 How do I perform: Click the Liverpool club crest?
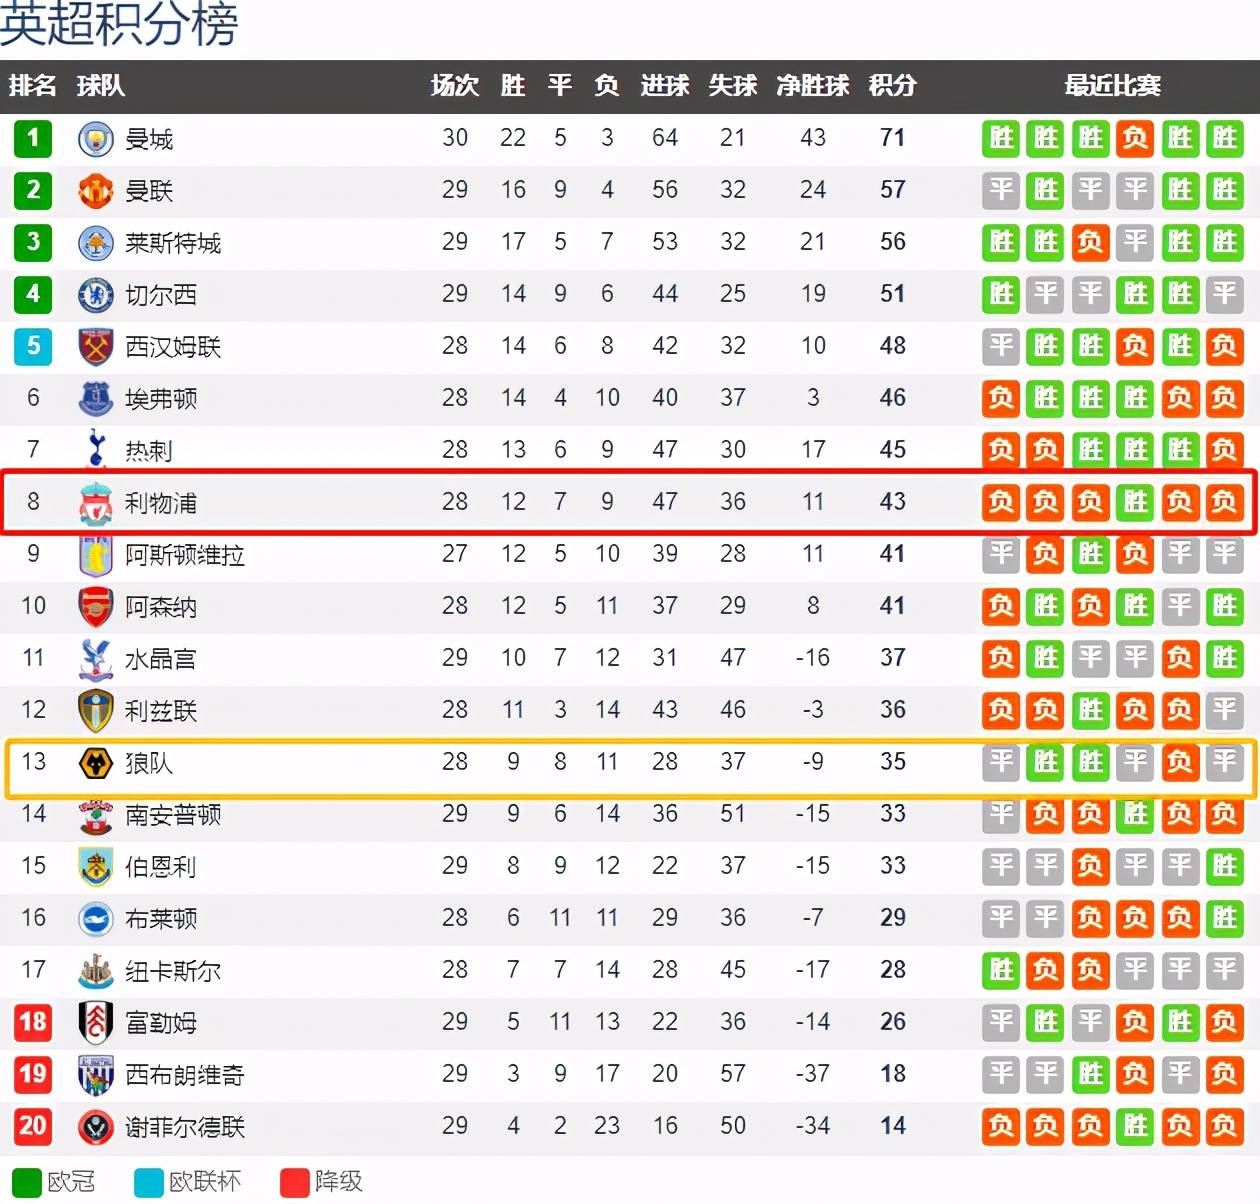pos(96,503)
